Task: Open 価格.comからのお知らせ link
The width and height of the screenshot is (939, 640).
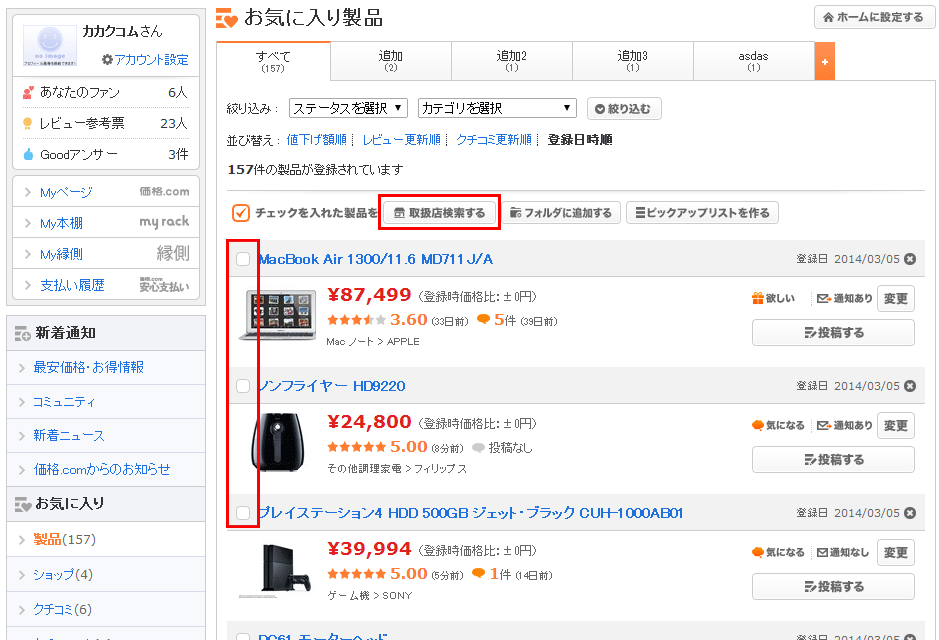Action: point(102,470)
